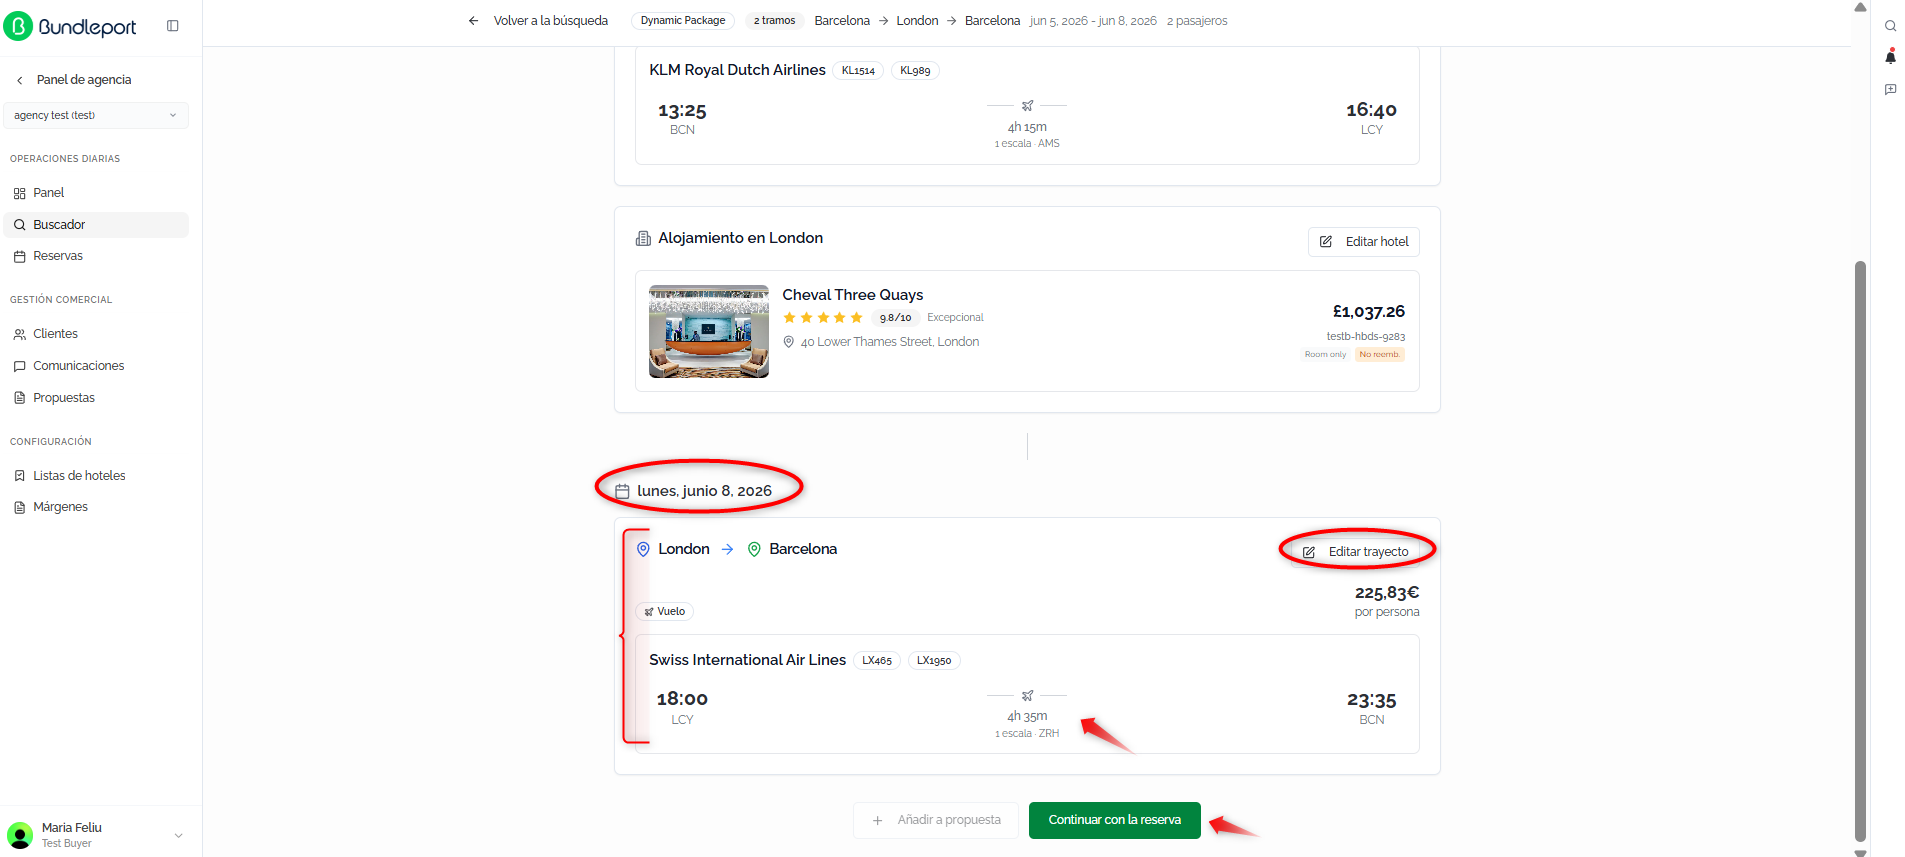Viewport: 1905px width, 857px height.
Task: Open search via top-right magnifier icon
Action: pos(1890,26)
